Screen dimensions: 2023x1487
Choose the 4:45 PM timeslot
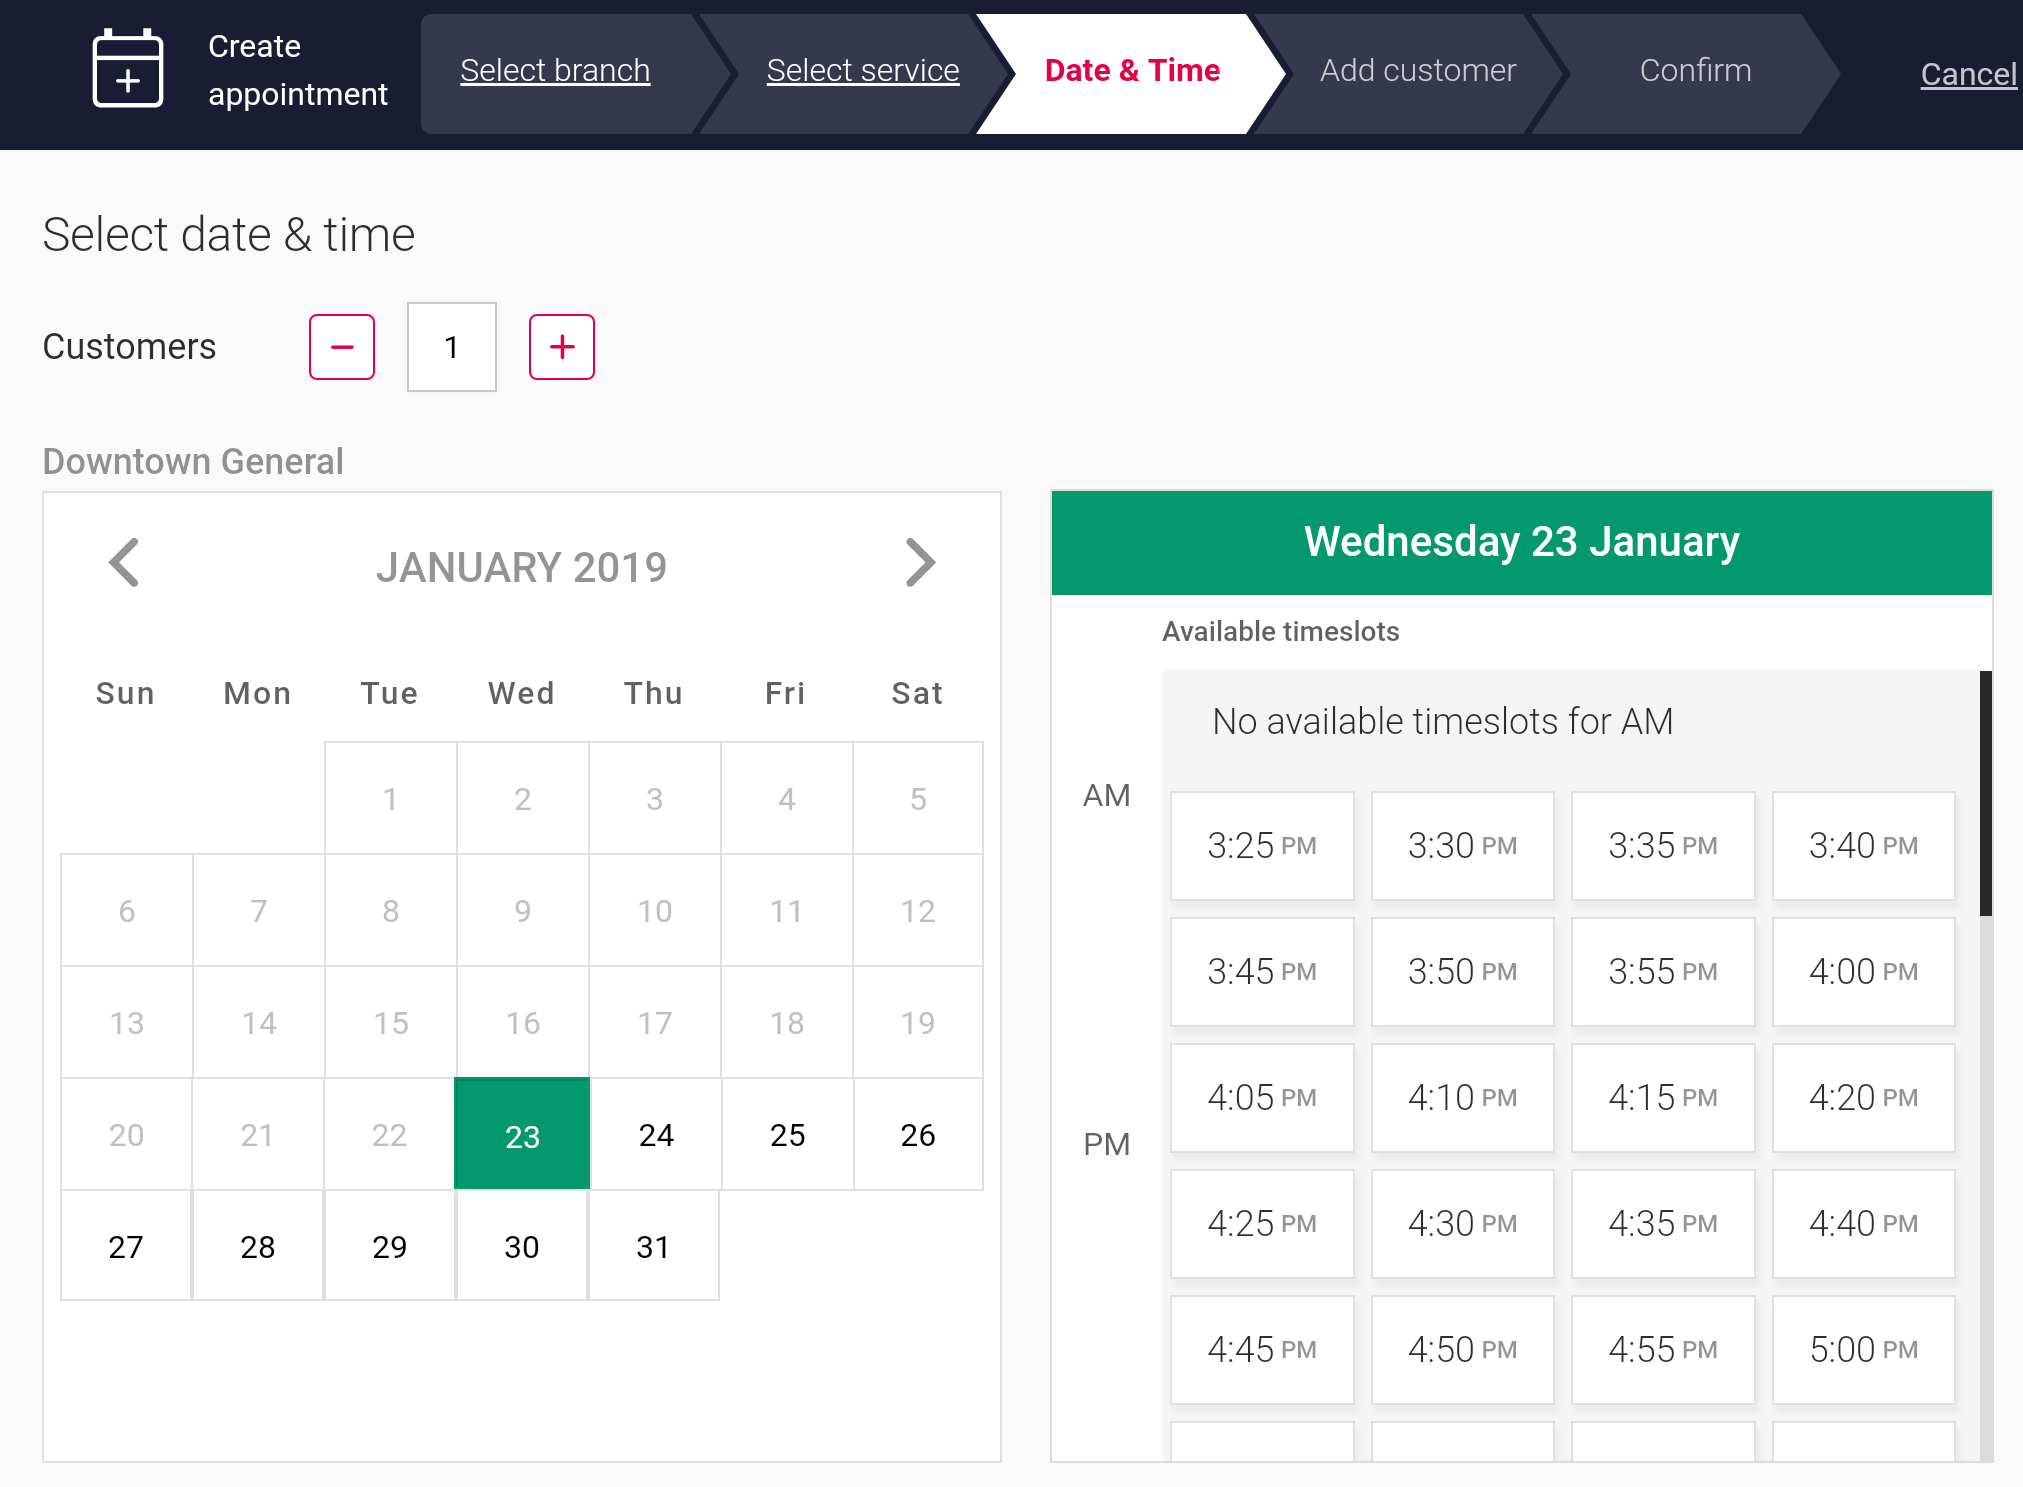(x=1262, y=1350)
